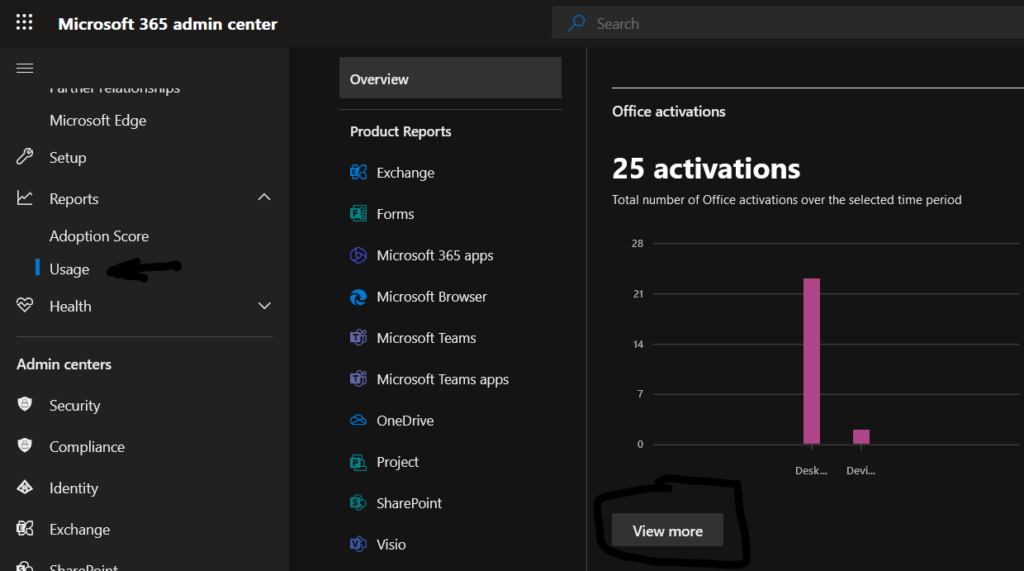Click the Visio report icon
The image size is (1024, 571).
point(358,544)
